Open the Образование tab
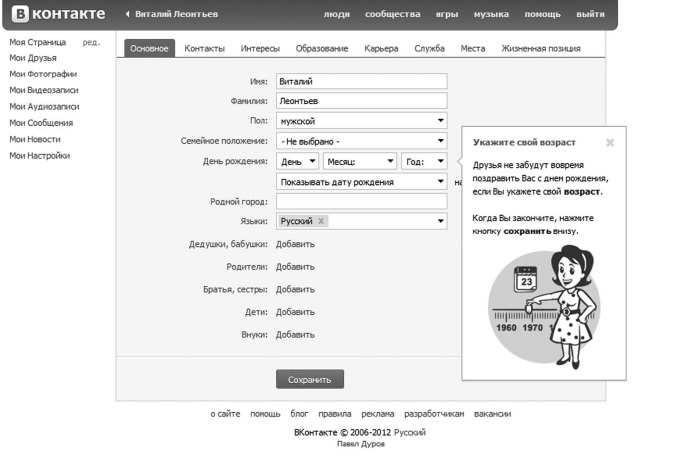 click(322, 48)
